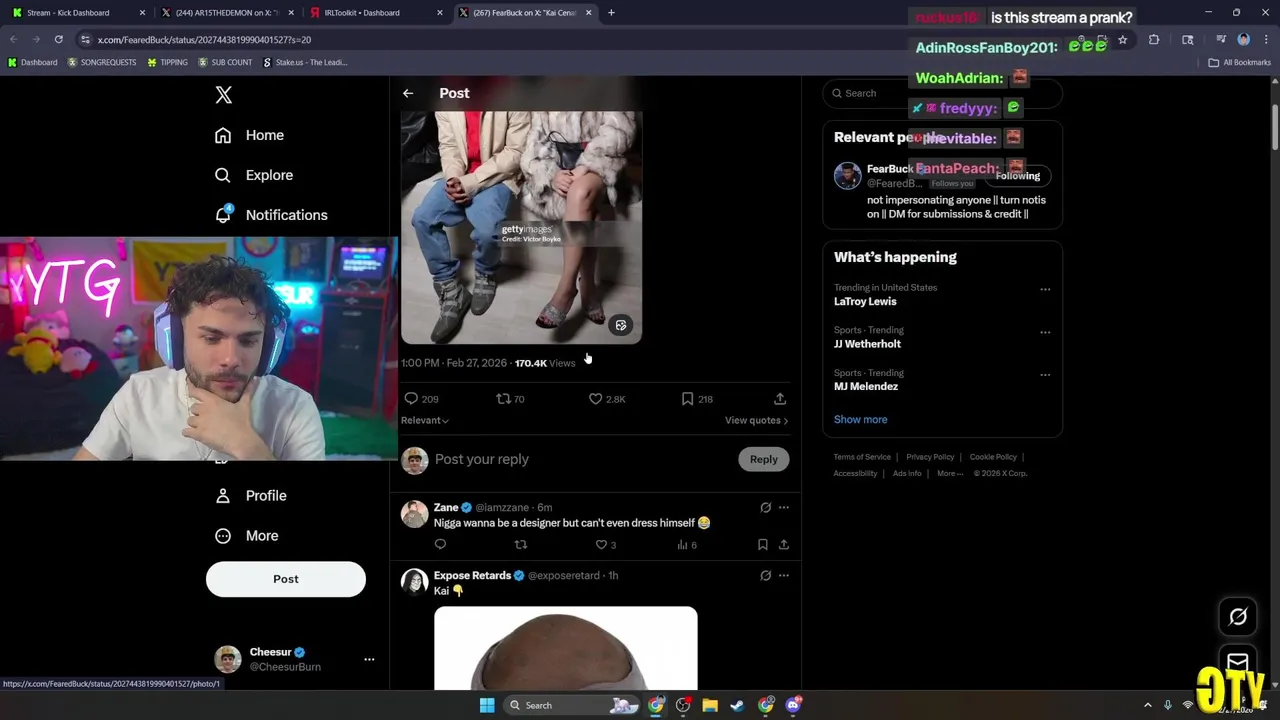View analytics on Zane's comment

click(682, 545)
